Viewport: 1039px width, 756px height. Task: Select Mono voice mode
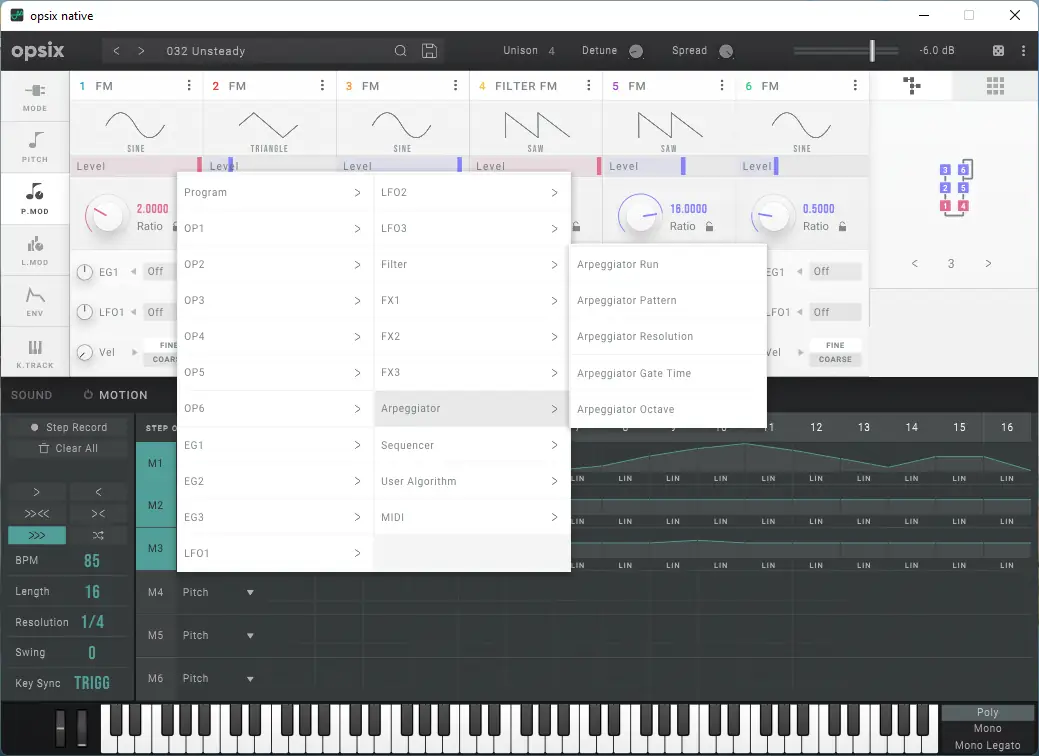(987, 728)
